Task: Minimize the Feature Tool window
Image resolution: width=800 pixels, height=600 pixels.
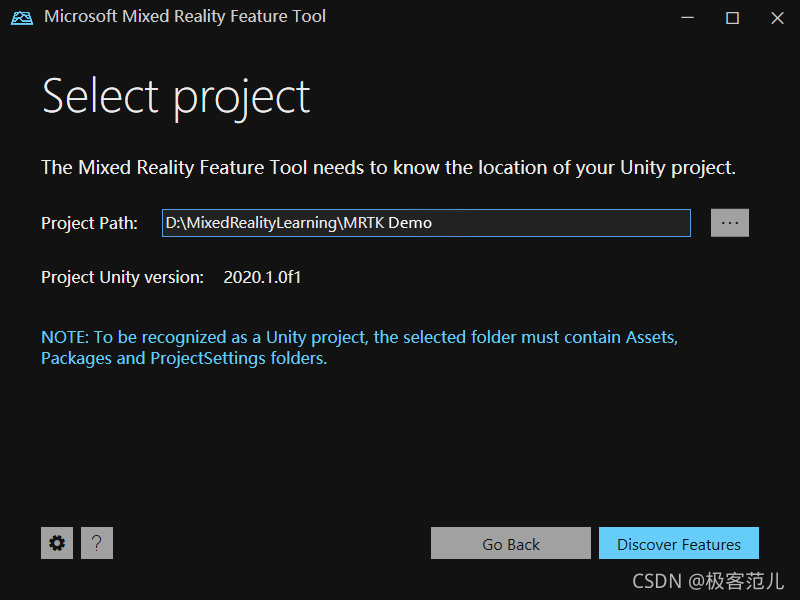Action: [687, 18]
